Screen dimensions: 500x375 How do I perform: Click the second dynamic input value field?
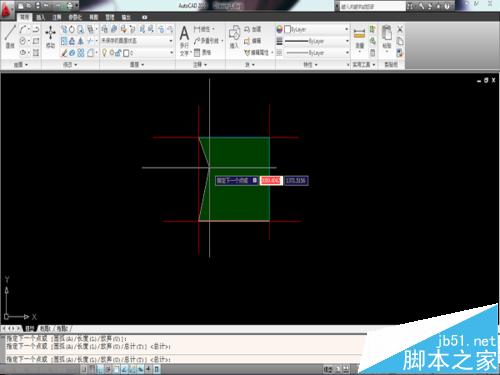tap(296, 180)
